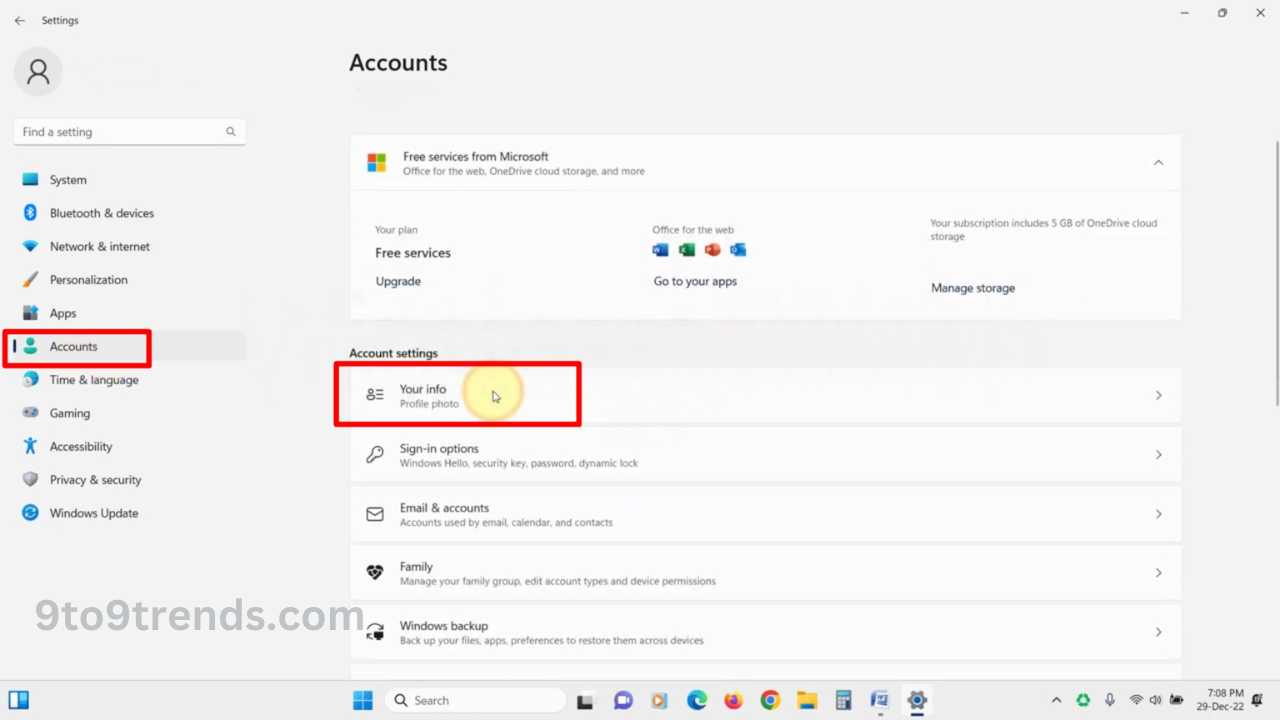Click the envelope icon beside Email & accounts
This screenshot has width=1280, height=720.
(375, 514)
